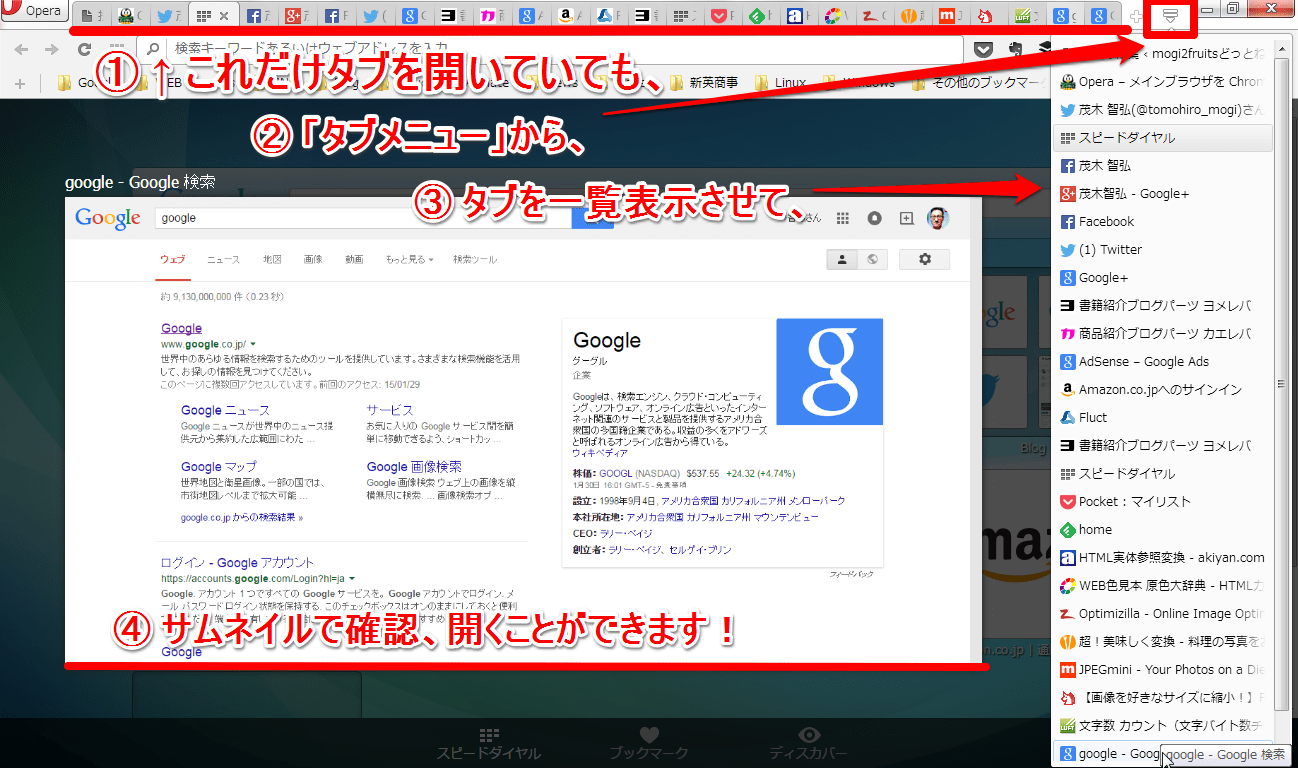The width and height of the screenshot is (1298, 768).
Task: Select 'Facebook' entry in tab list
Action: pos(1163,222)
